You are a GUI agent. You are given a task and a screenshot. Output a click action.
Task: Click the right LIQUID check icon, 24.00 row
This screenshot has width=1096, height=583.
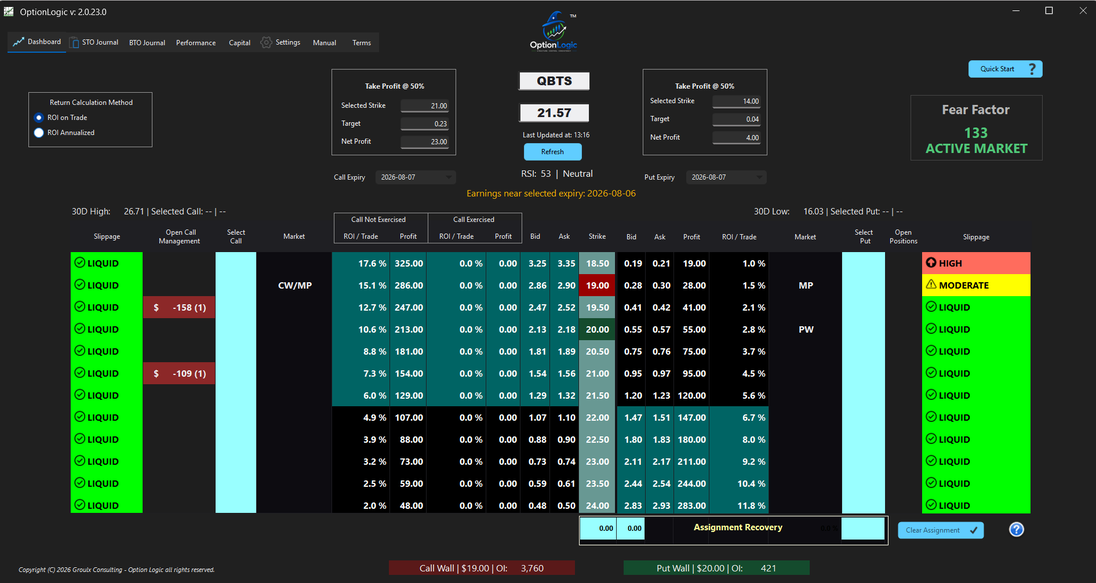tap(931, 505)
